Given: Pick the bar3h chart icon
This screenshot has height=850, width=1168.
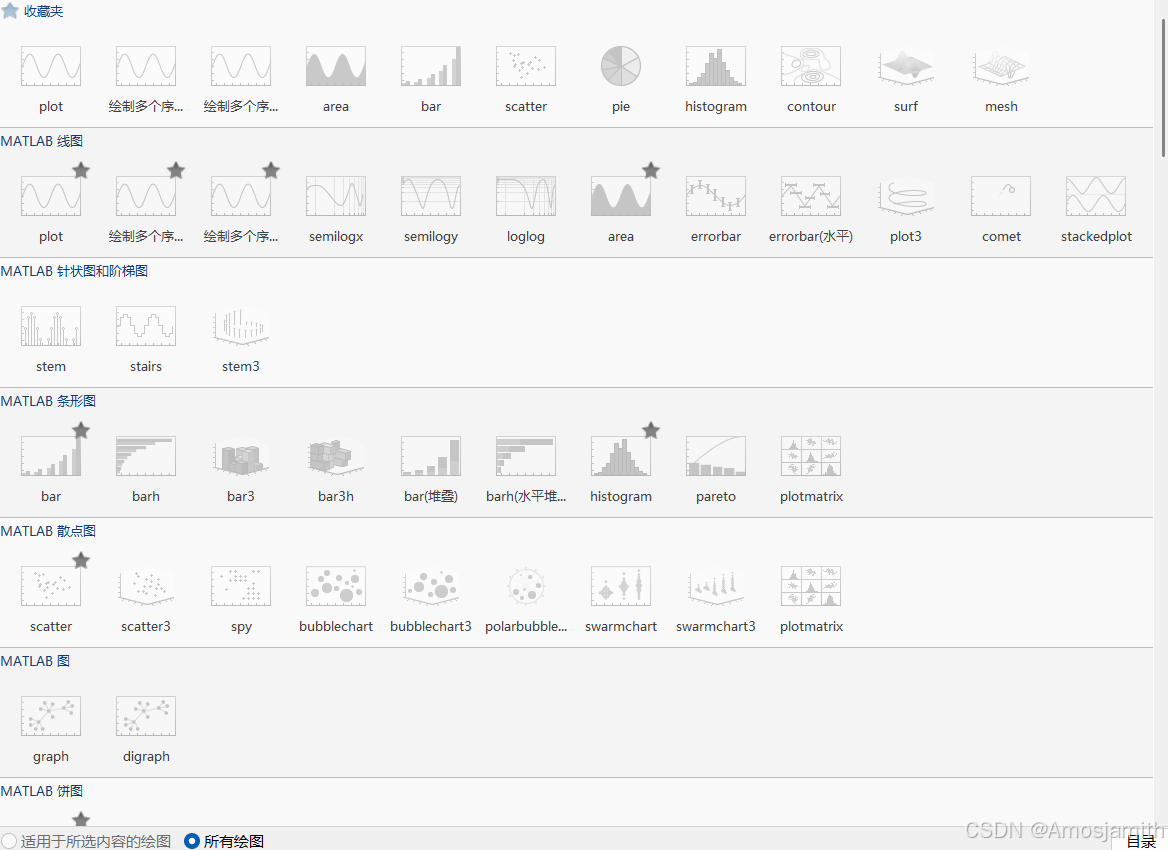Looking at the screenshot, I should click(x=336, y=457).
